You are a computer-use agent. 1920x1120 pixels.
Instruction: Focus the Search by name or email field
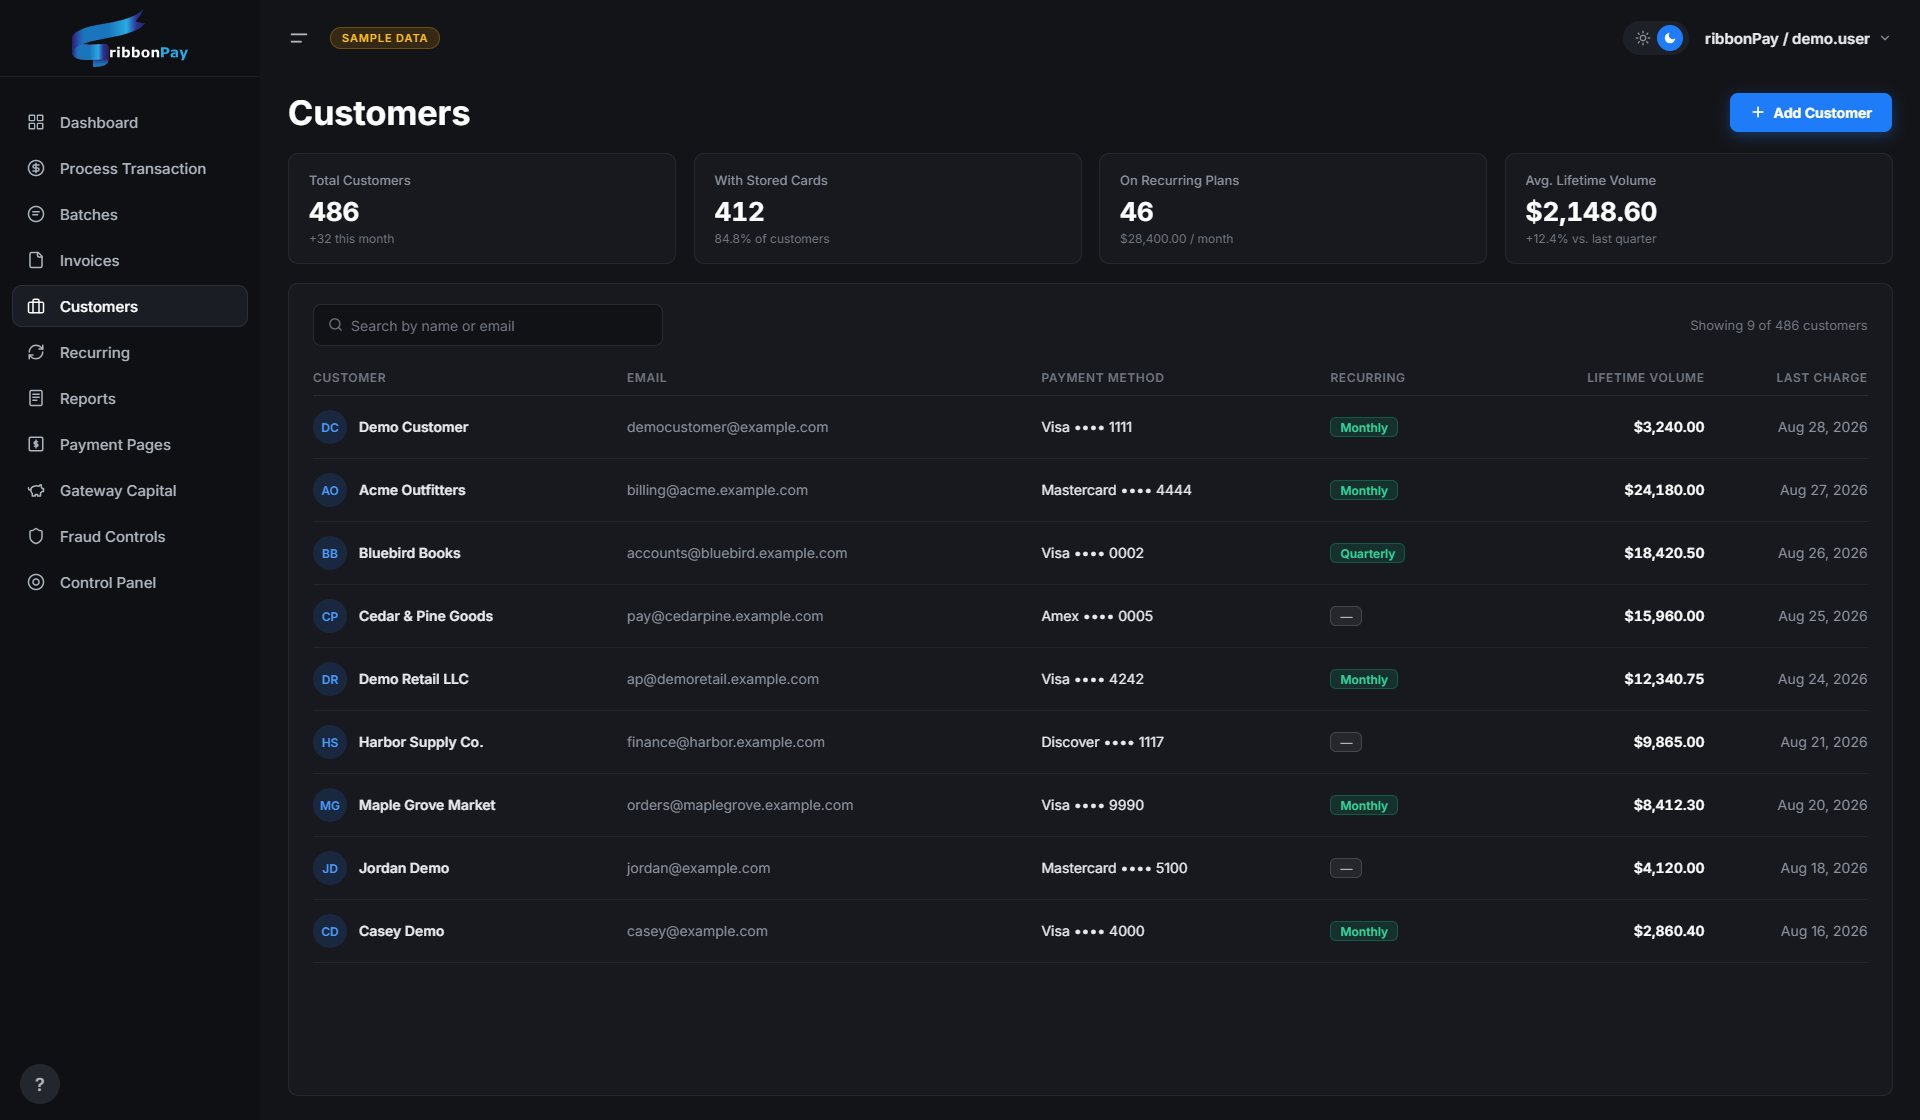click(x=488, y=325)
